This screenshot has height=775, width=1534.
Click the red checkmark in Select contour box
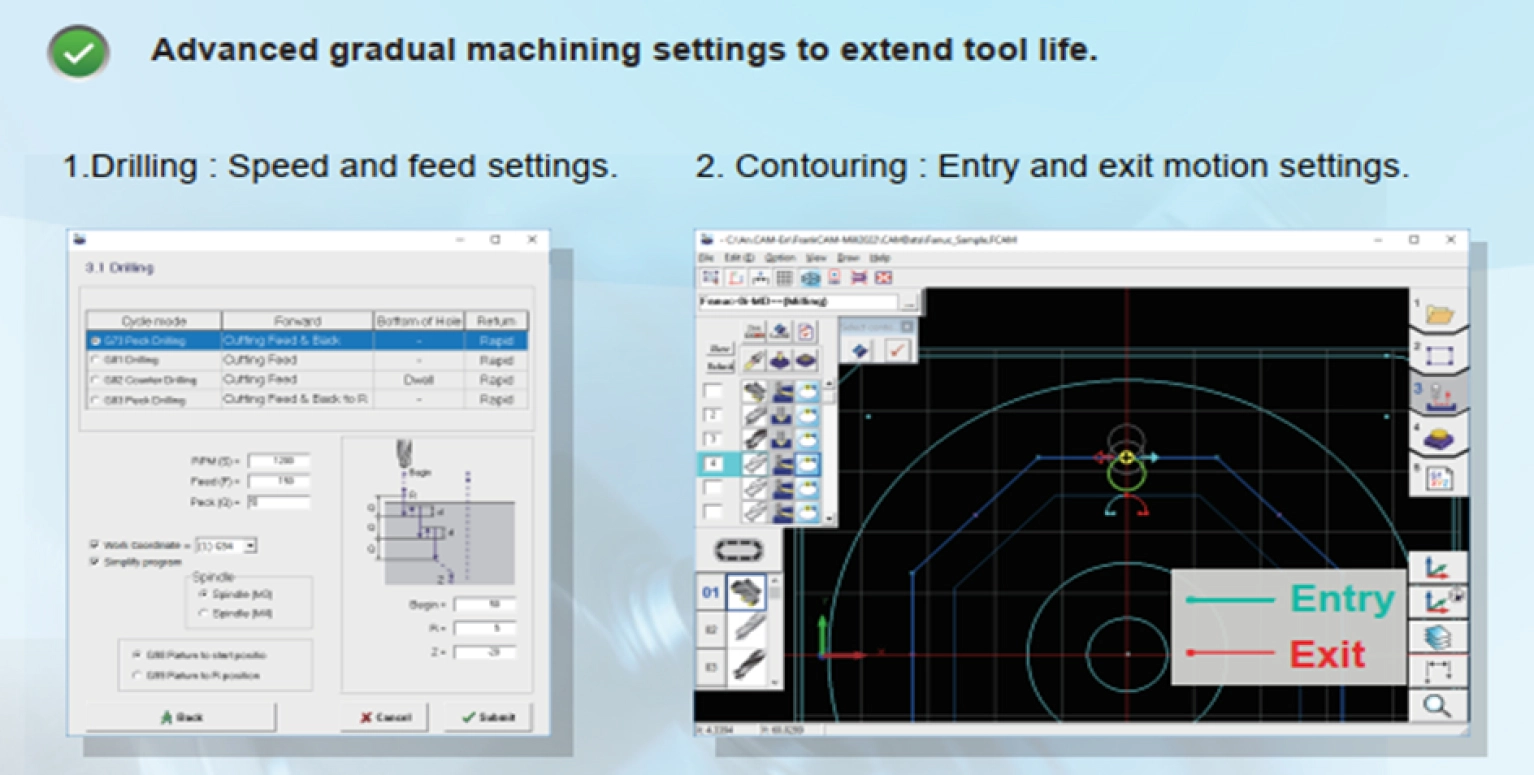(x=898, y=351)
